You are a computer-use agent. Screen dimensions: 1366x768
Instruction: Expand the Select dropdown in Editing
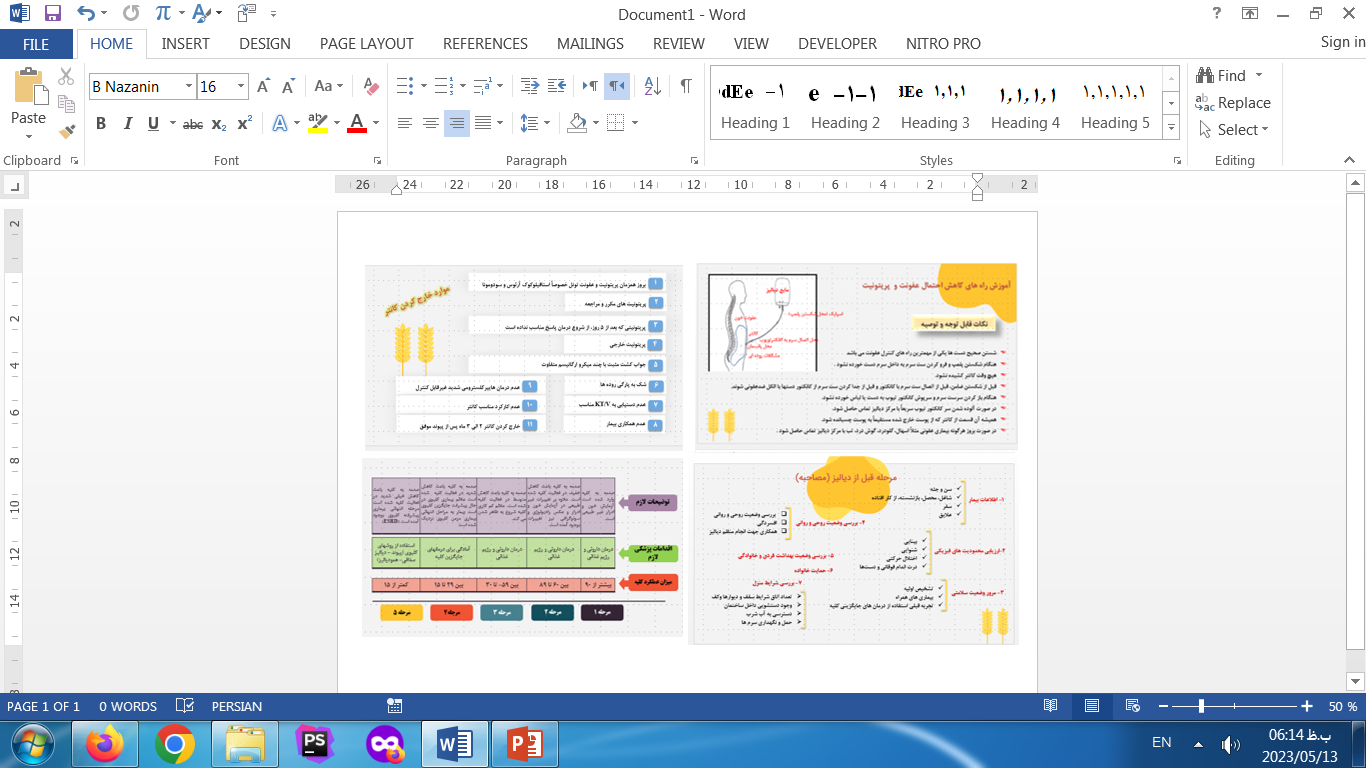1242,130
